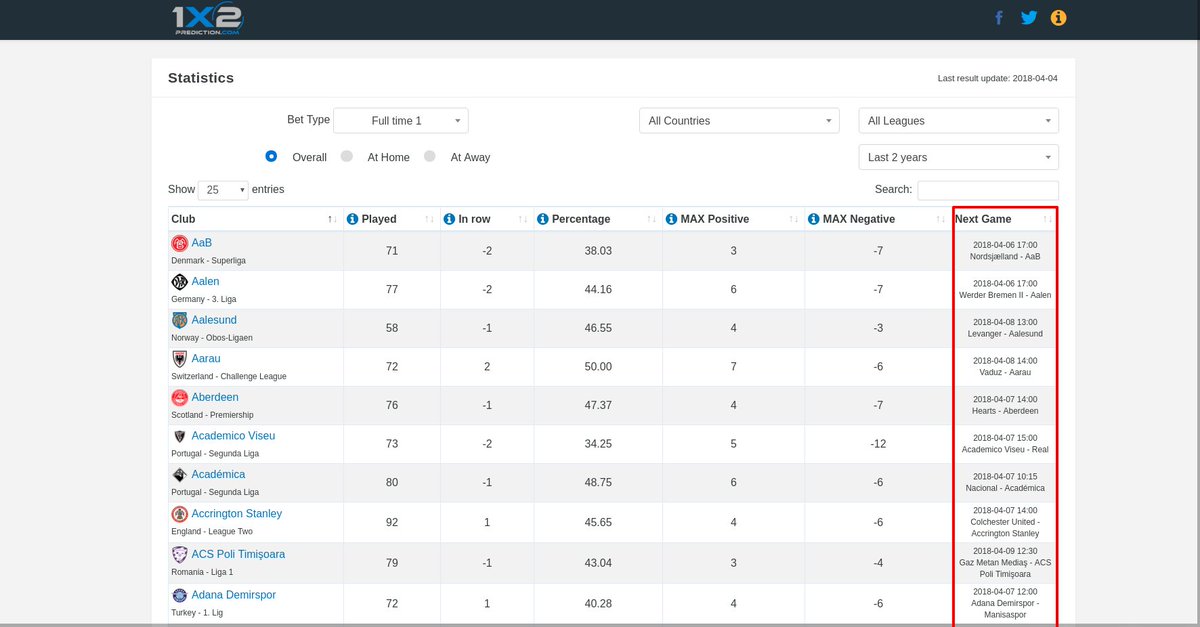Focus the Search input field
The width and height of the screenshot is (1200, 627).
pyautogui.click(x=988, y=190)
